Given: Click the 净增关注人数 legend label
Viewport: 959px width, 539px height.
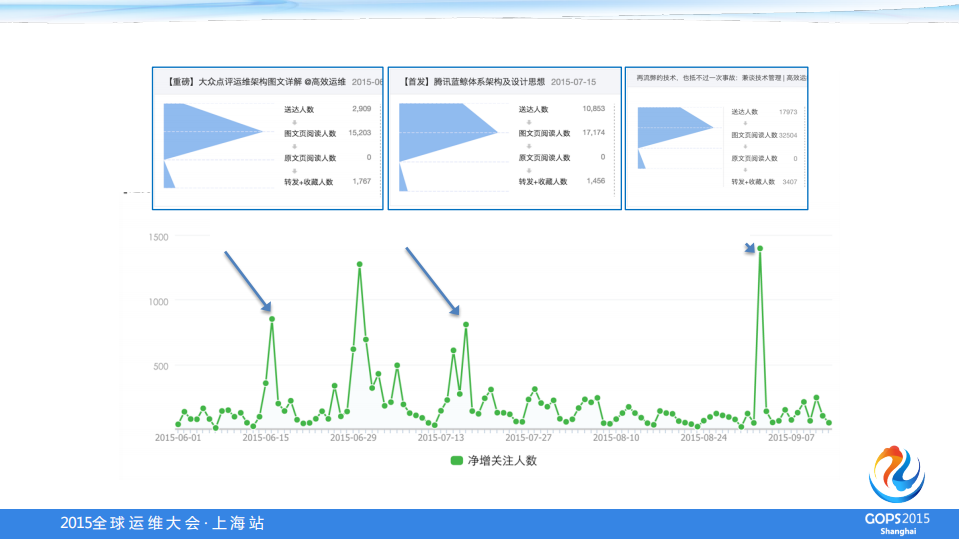Looking at the screenshot, I should tap(502, 461).
